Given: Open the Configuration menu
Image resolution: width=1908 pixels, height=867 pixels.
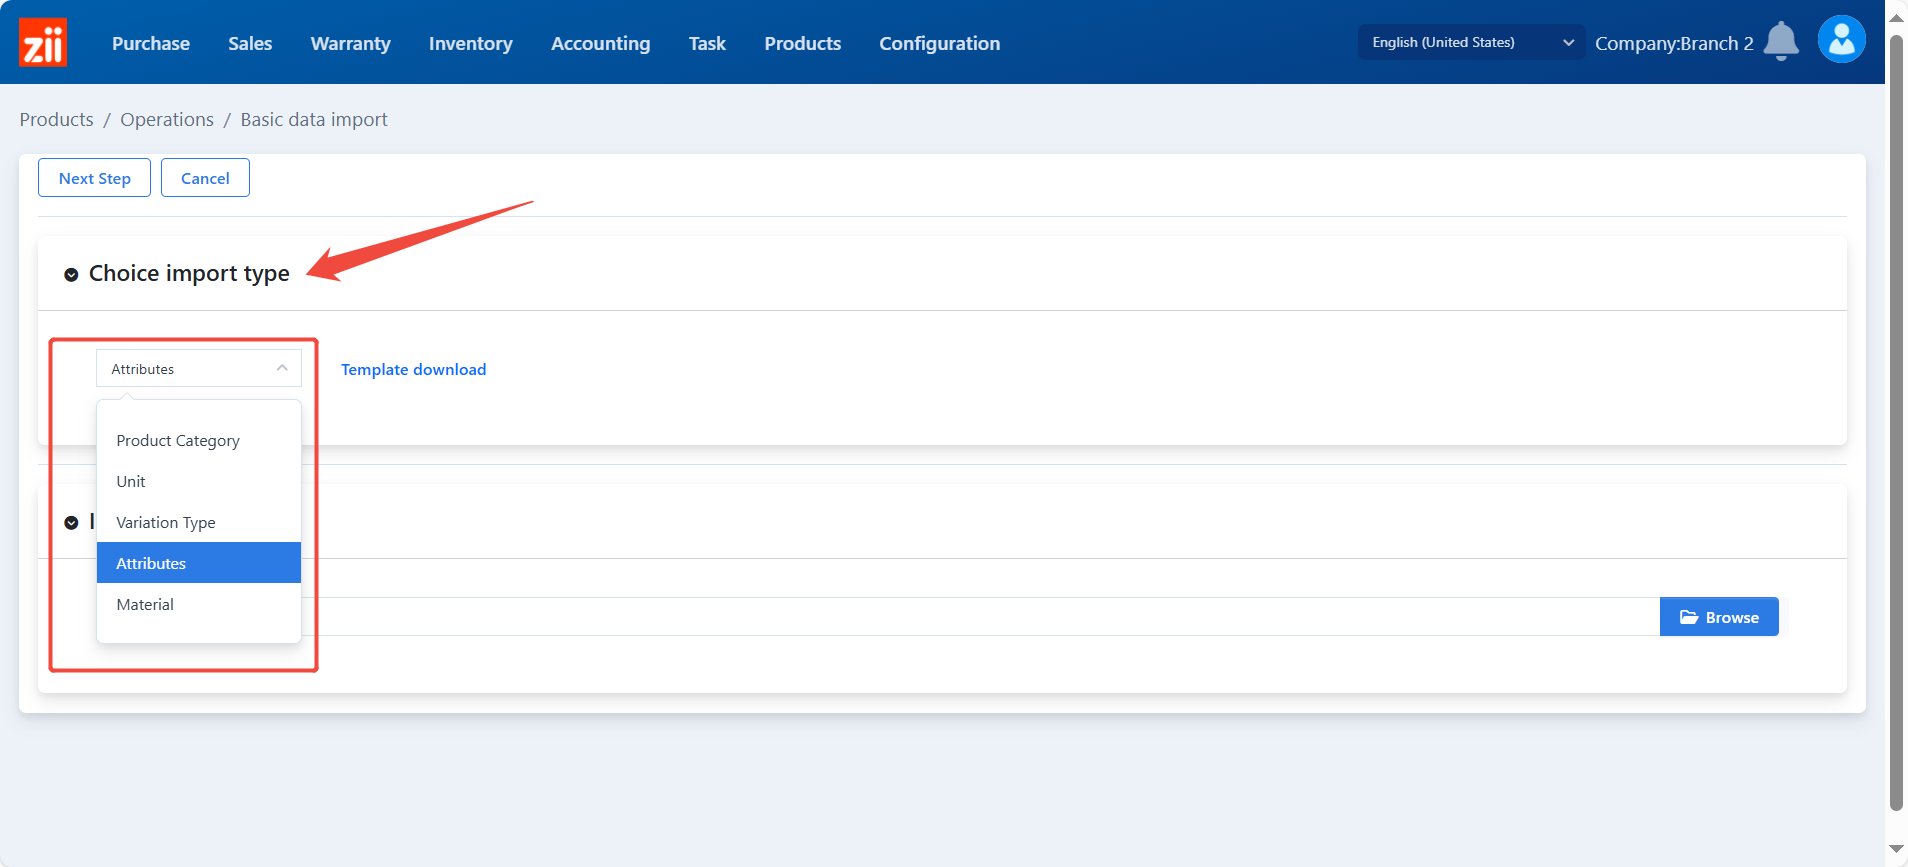Looking at the screenshot, I should pyautogui.click(x=940, y=43).
